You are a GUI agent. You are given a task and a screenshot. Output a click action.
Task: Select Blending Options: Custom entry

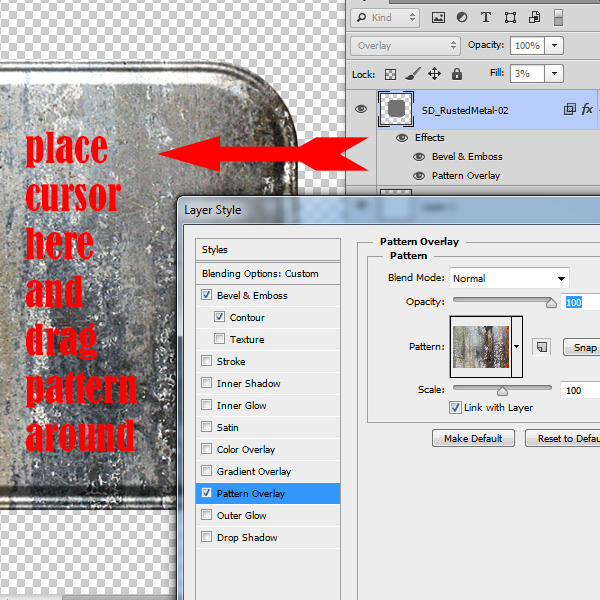tap(268, 274)
